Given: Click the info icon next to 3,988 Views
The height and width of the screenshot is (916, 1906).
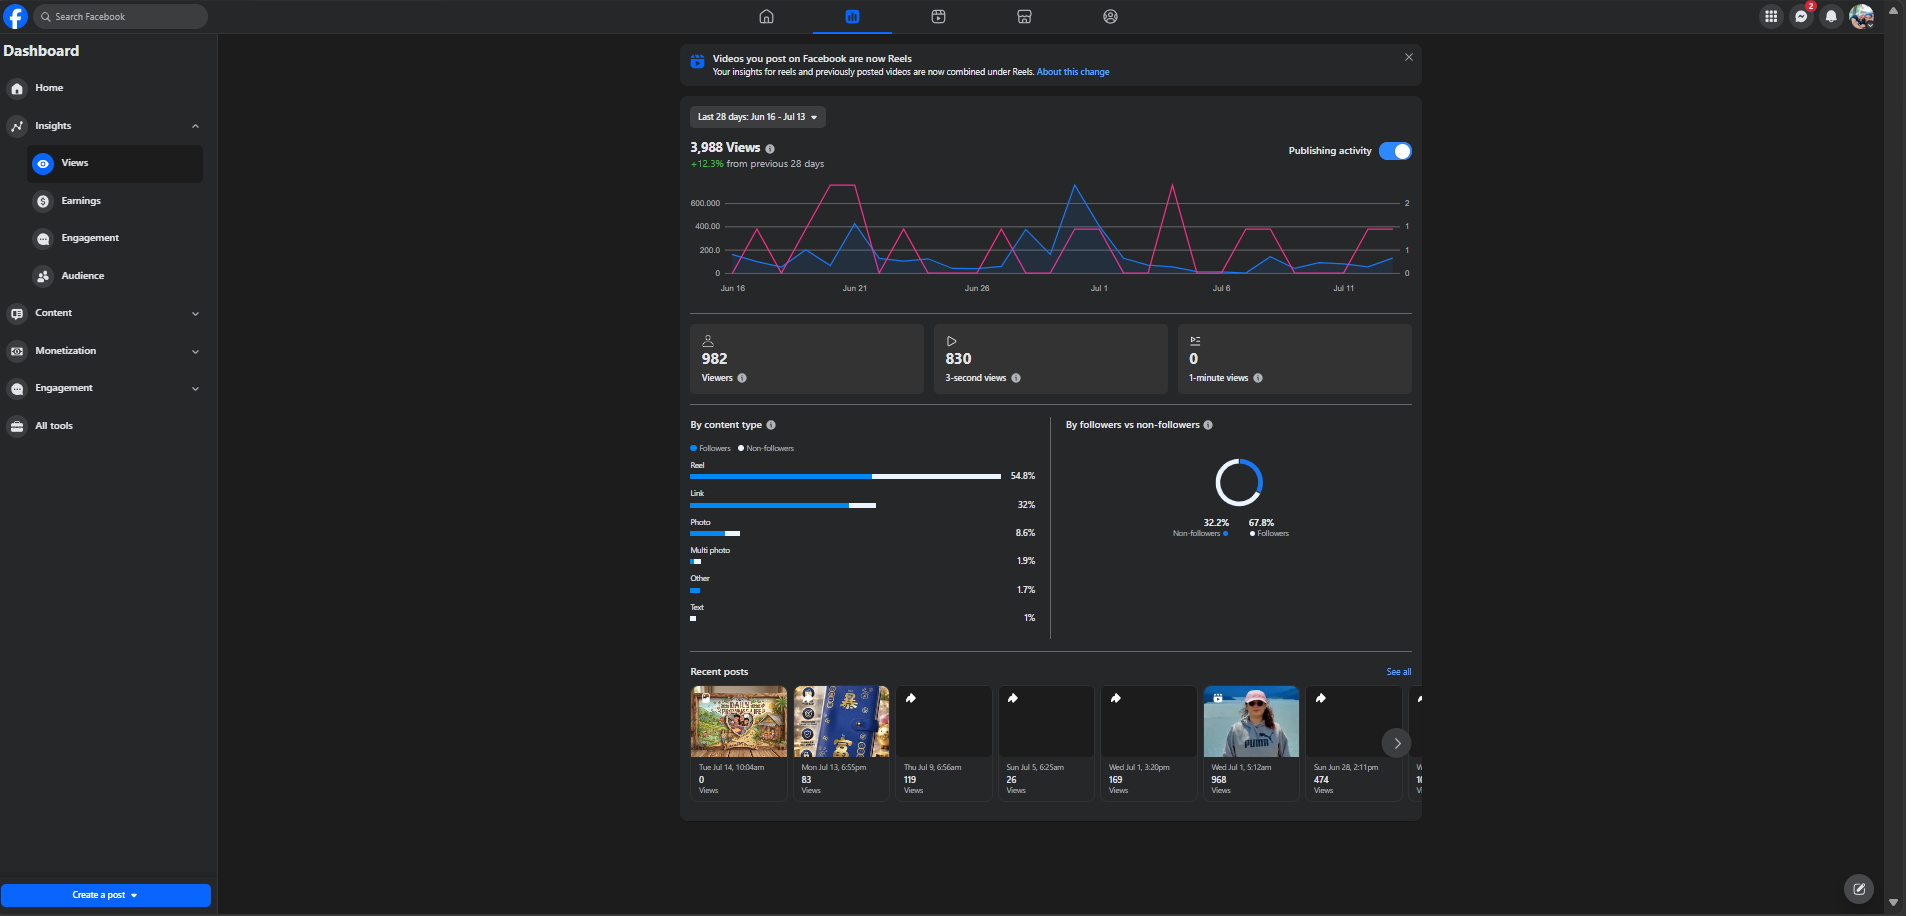Looking at the screenshot, I should tap(770, 149).
